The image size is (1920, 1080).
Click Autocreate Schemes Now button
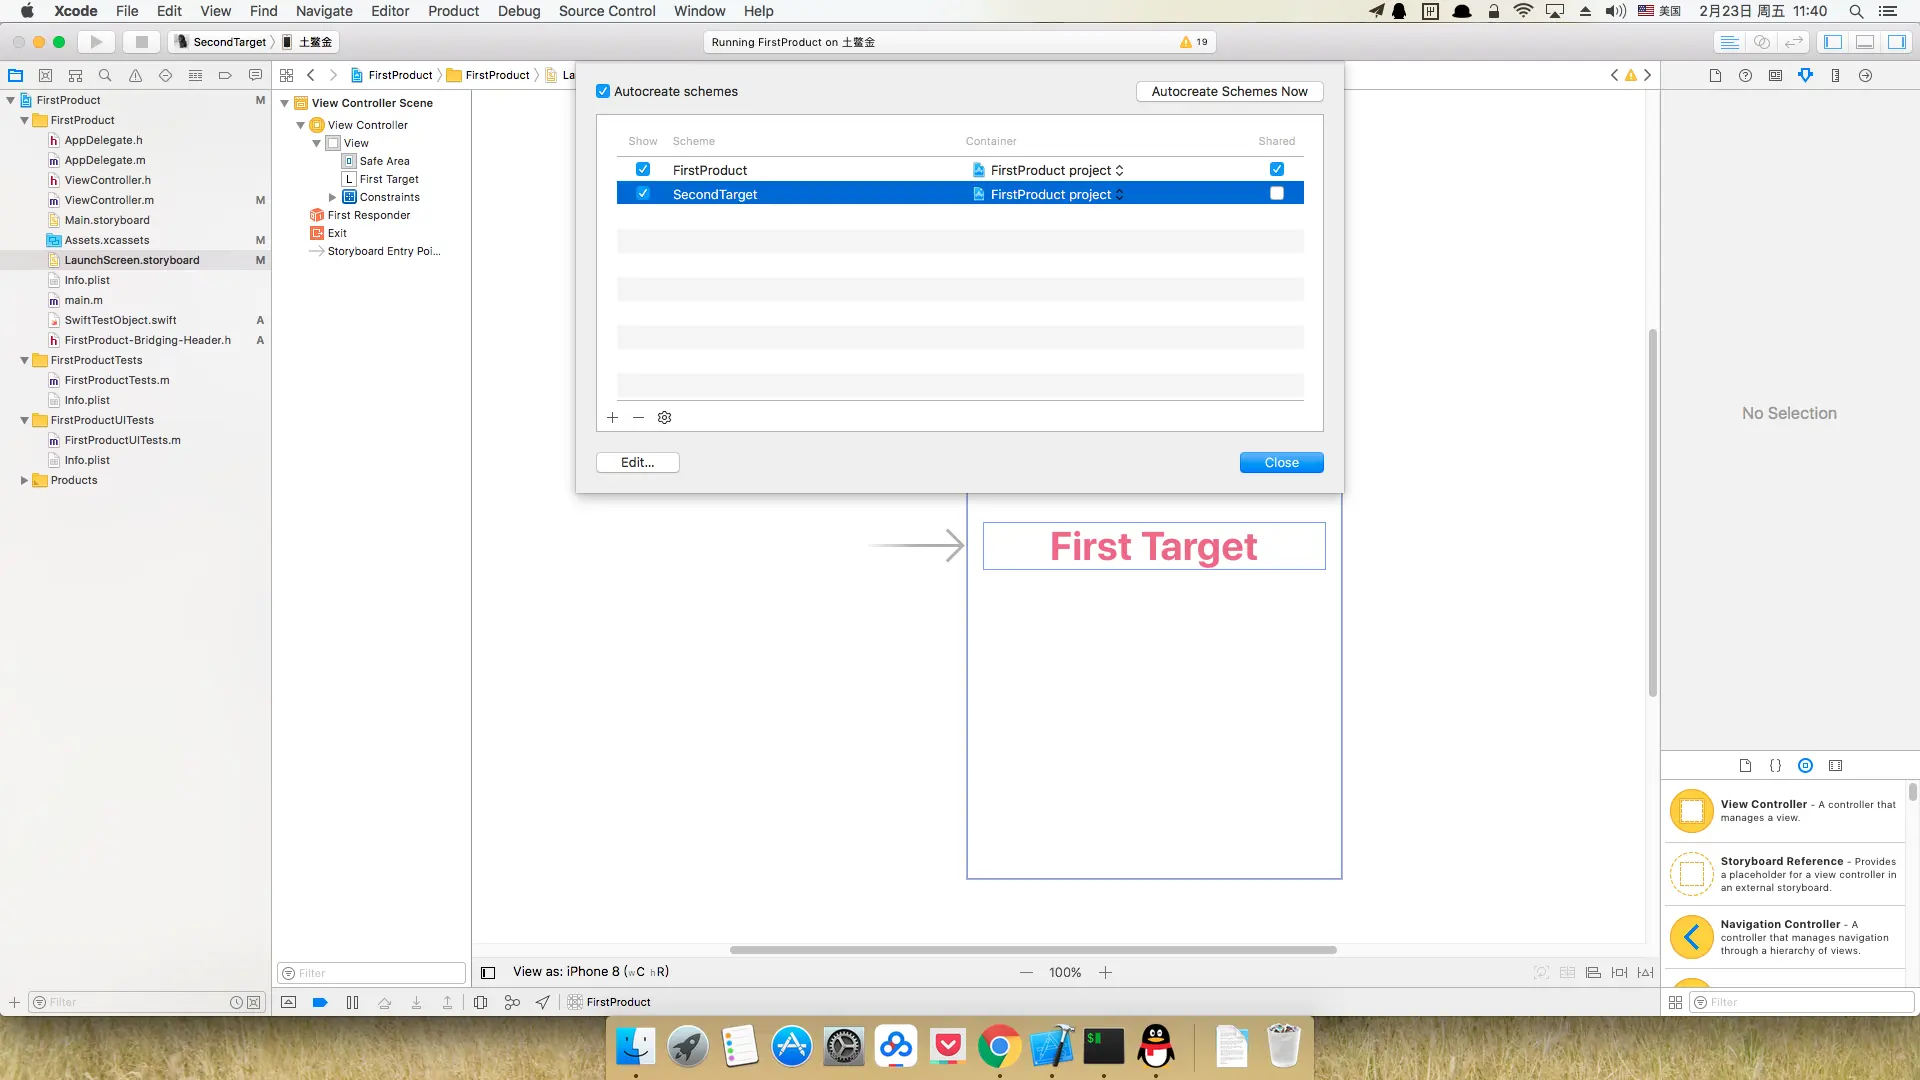[1229, 91]
